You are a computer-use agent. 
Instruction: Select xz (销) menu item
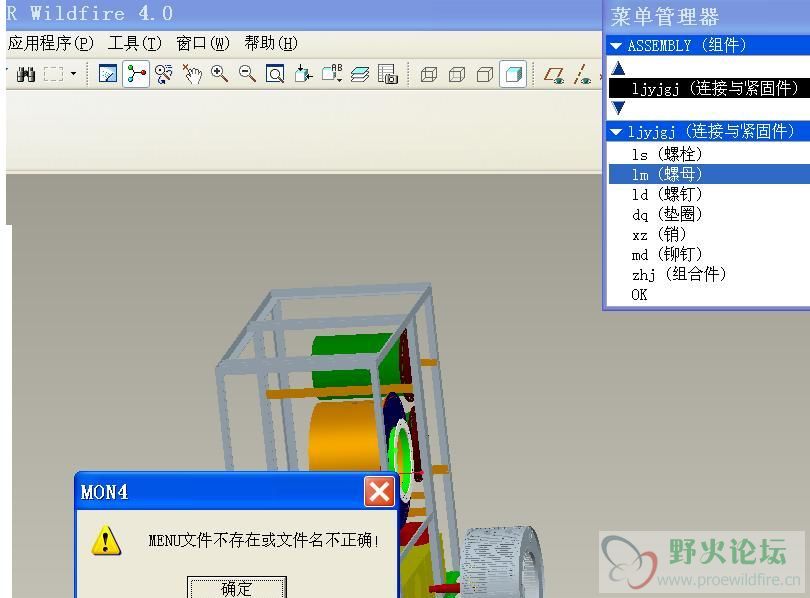click(708, 234)
